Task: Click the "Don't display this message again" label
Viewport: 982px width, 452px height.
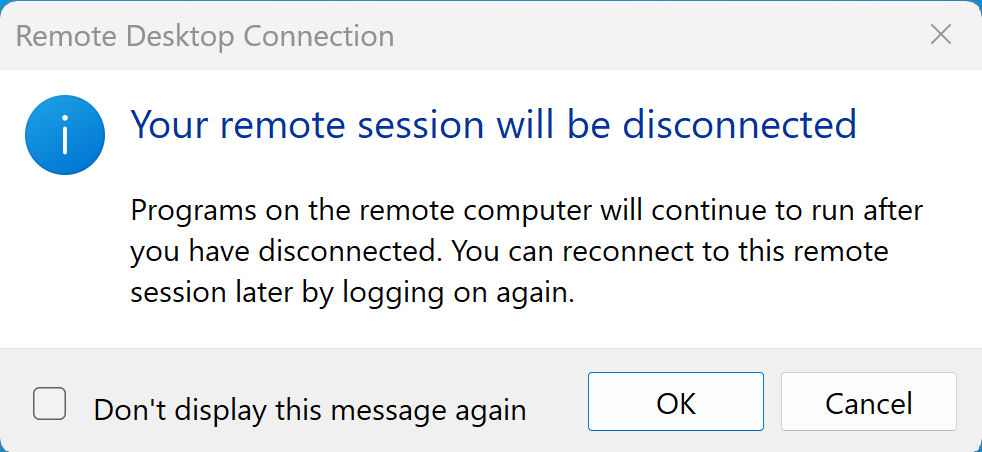Action: [x=310, y=409]
